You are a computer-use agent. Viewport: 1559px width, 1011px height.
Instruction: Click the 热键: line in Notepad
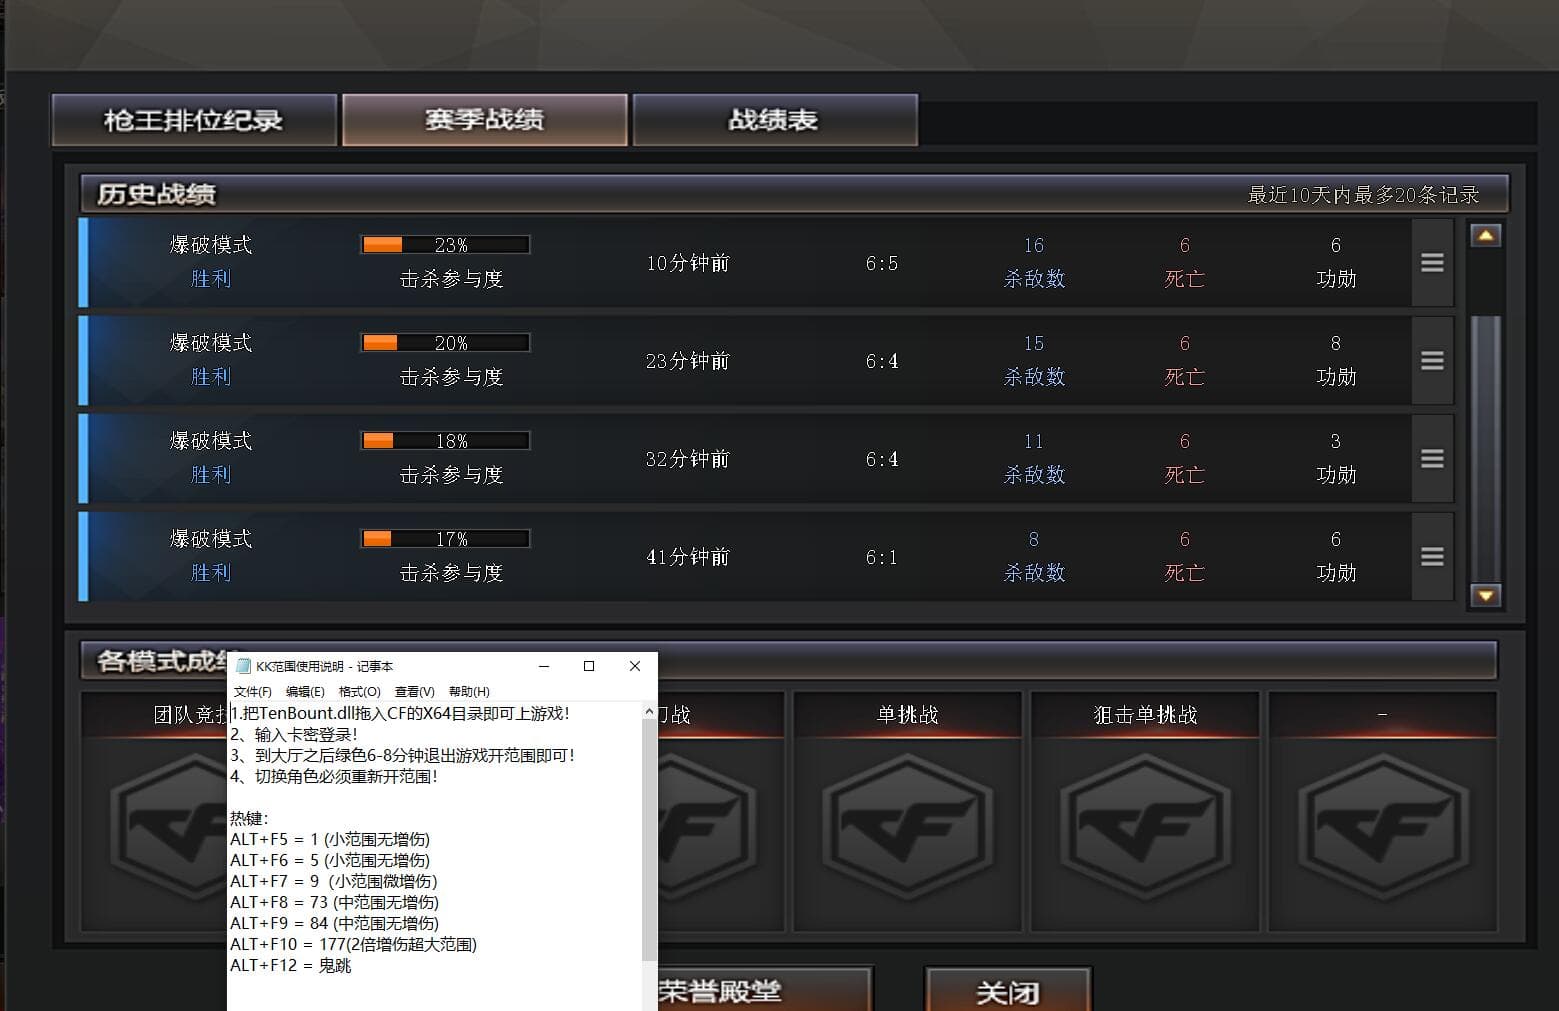[249, 819]
